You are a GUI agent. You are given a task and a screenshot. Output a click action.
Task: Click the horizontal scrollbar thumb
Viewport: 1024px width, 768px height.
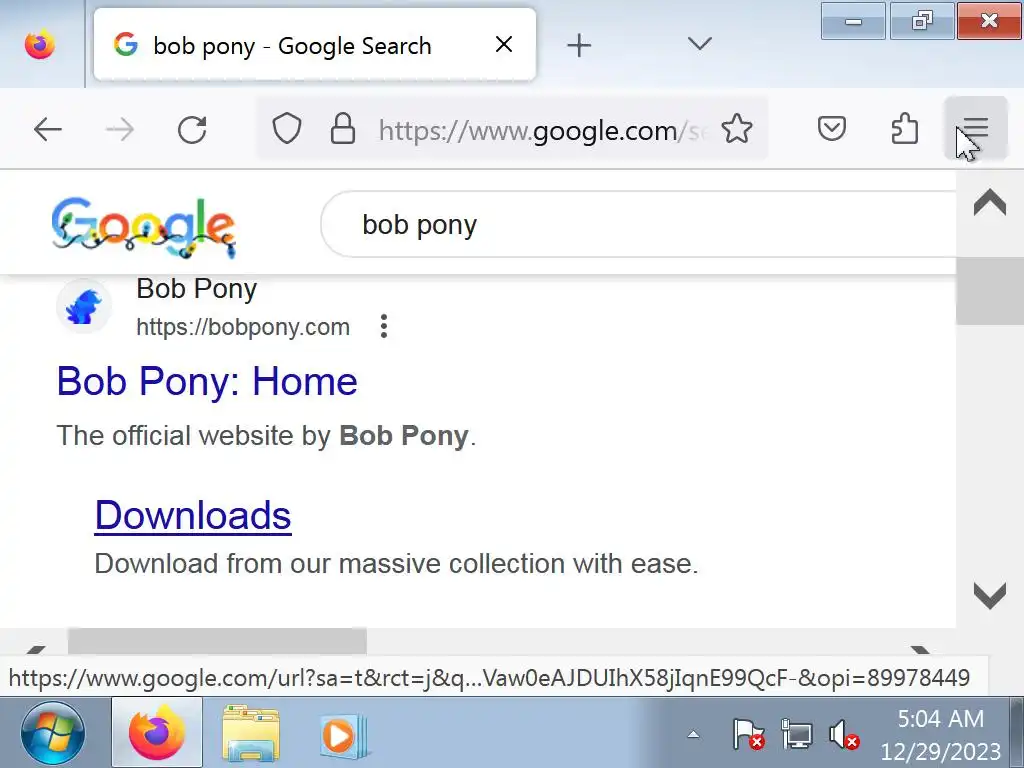(217, 641)
